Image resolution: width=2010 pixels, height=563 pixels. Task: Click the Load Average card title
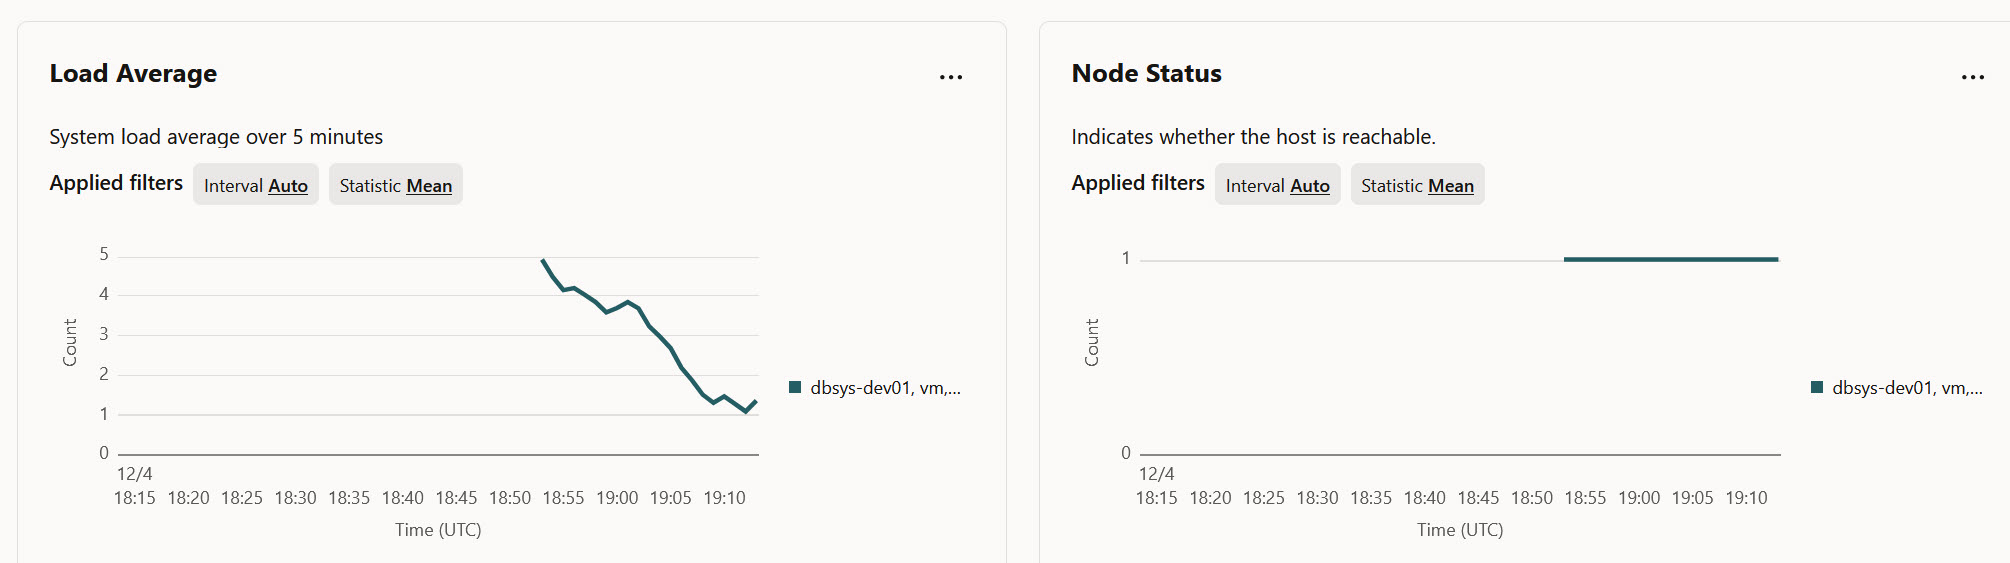(x=133, y=74)
